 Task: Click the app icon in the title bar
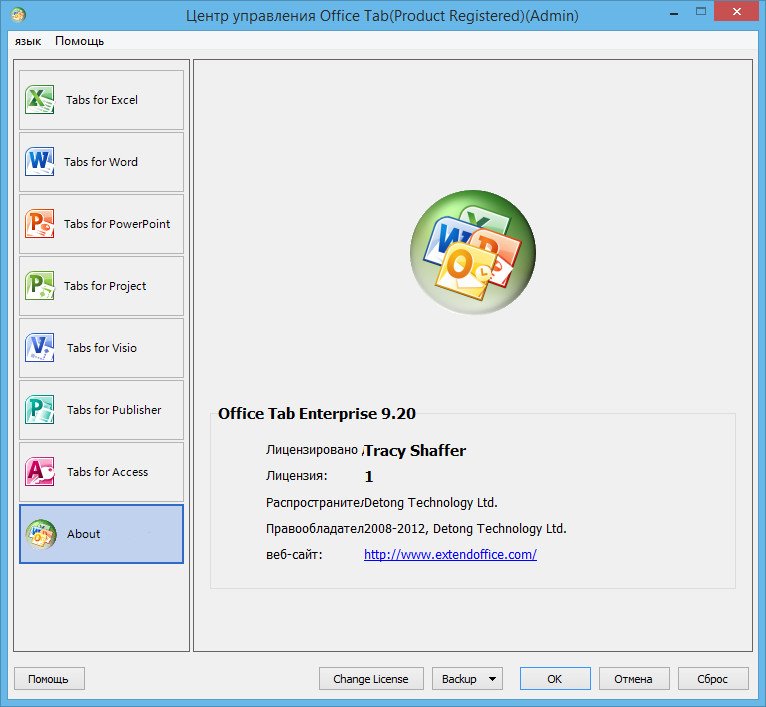tap(18, 15)
